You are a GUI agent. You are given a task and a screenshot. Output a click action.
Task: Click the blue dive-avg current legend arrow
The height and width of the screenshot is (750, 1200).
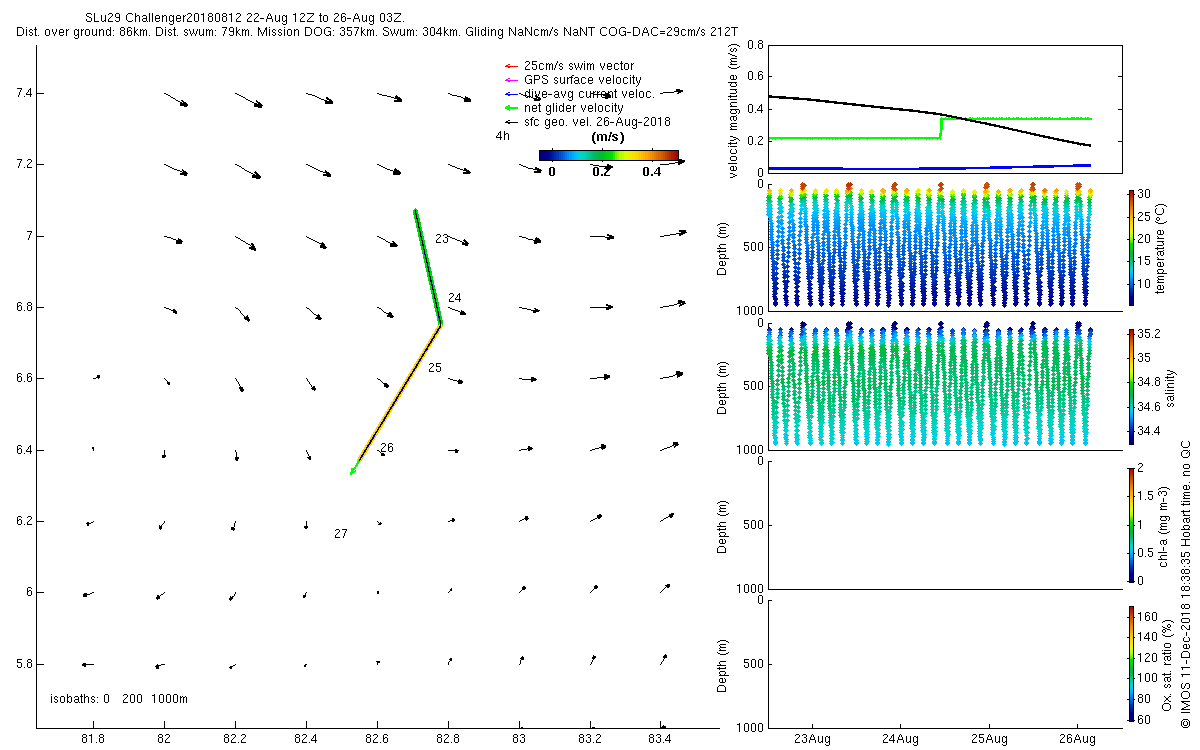[x=510, y=94]
